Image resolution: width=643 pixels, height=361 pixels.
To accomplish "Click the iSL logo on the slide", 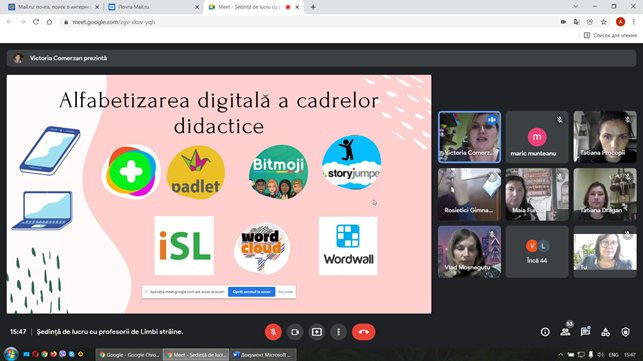I will pos(184,246).
